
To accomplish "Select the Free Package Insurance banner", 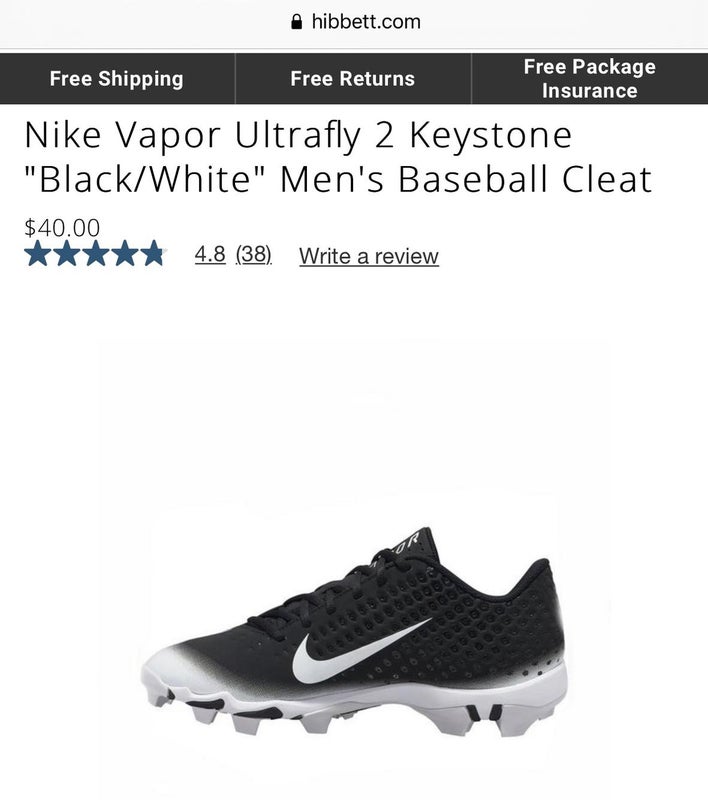I will point(590,79).
